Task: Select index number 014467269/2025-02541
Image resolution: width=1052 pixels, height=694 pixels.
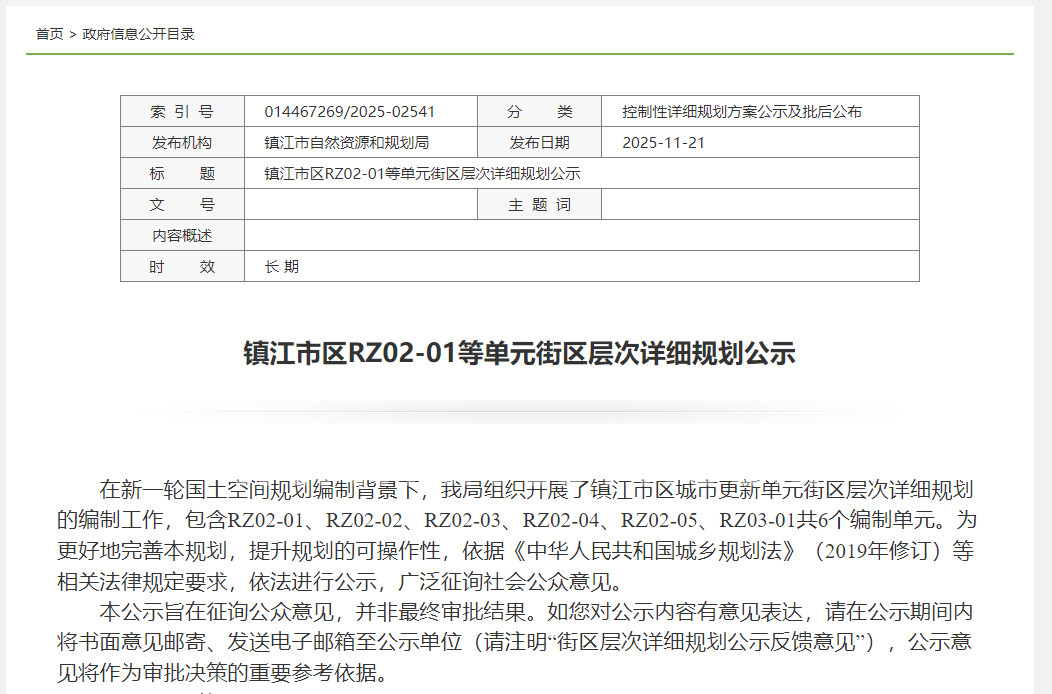Action: [x=349, y=112]
